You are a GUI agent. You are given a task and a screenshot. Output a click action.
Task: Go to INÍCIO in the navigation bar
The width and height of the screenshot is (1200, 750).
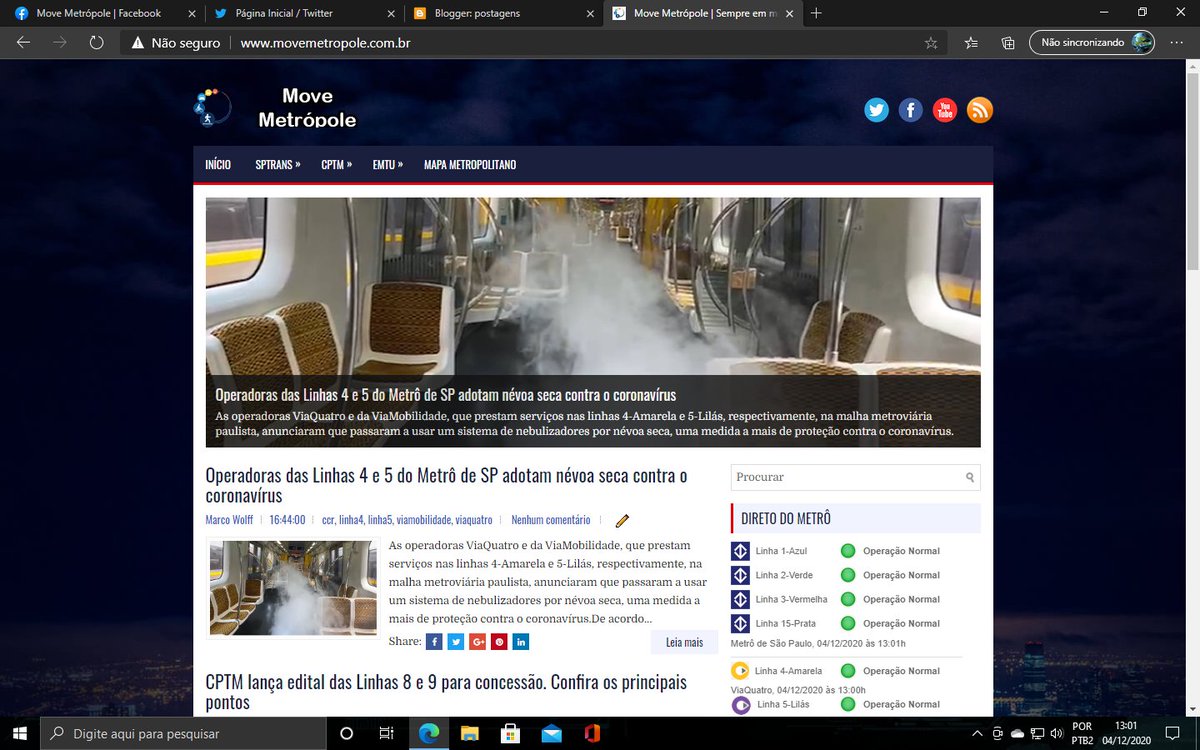[218, 165]
